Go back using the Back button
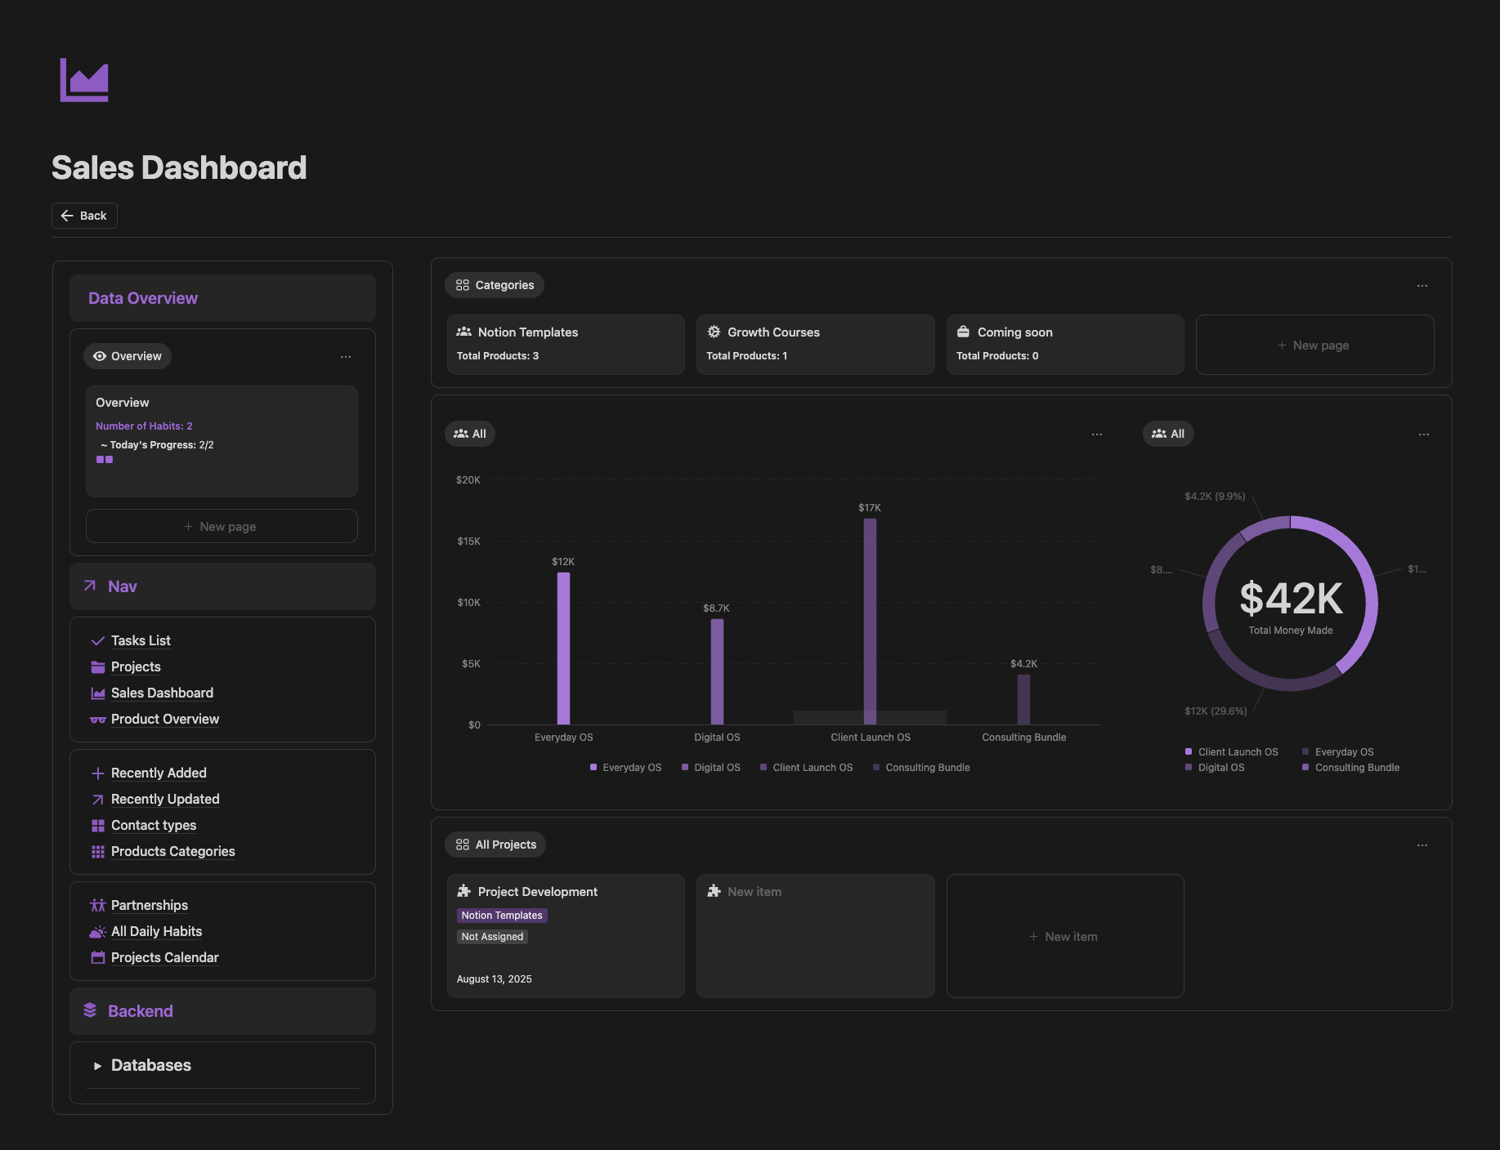 [84, 216]
